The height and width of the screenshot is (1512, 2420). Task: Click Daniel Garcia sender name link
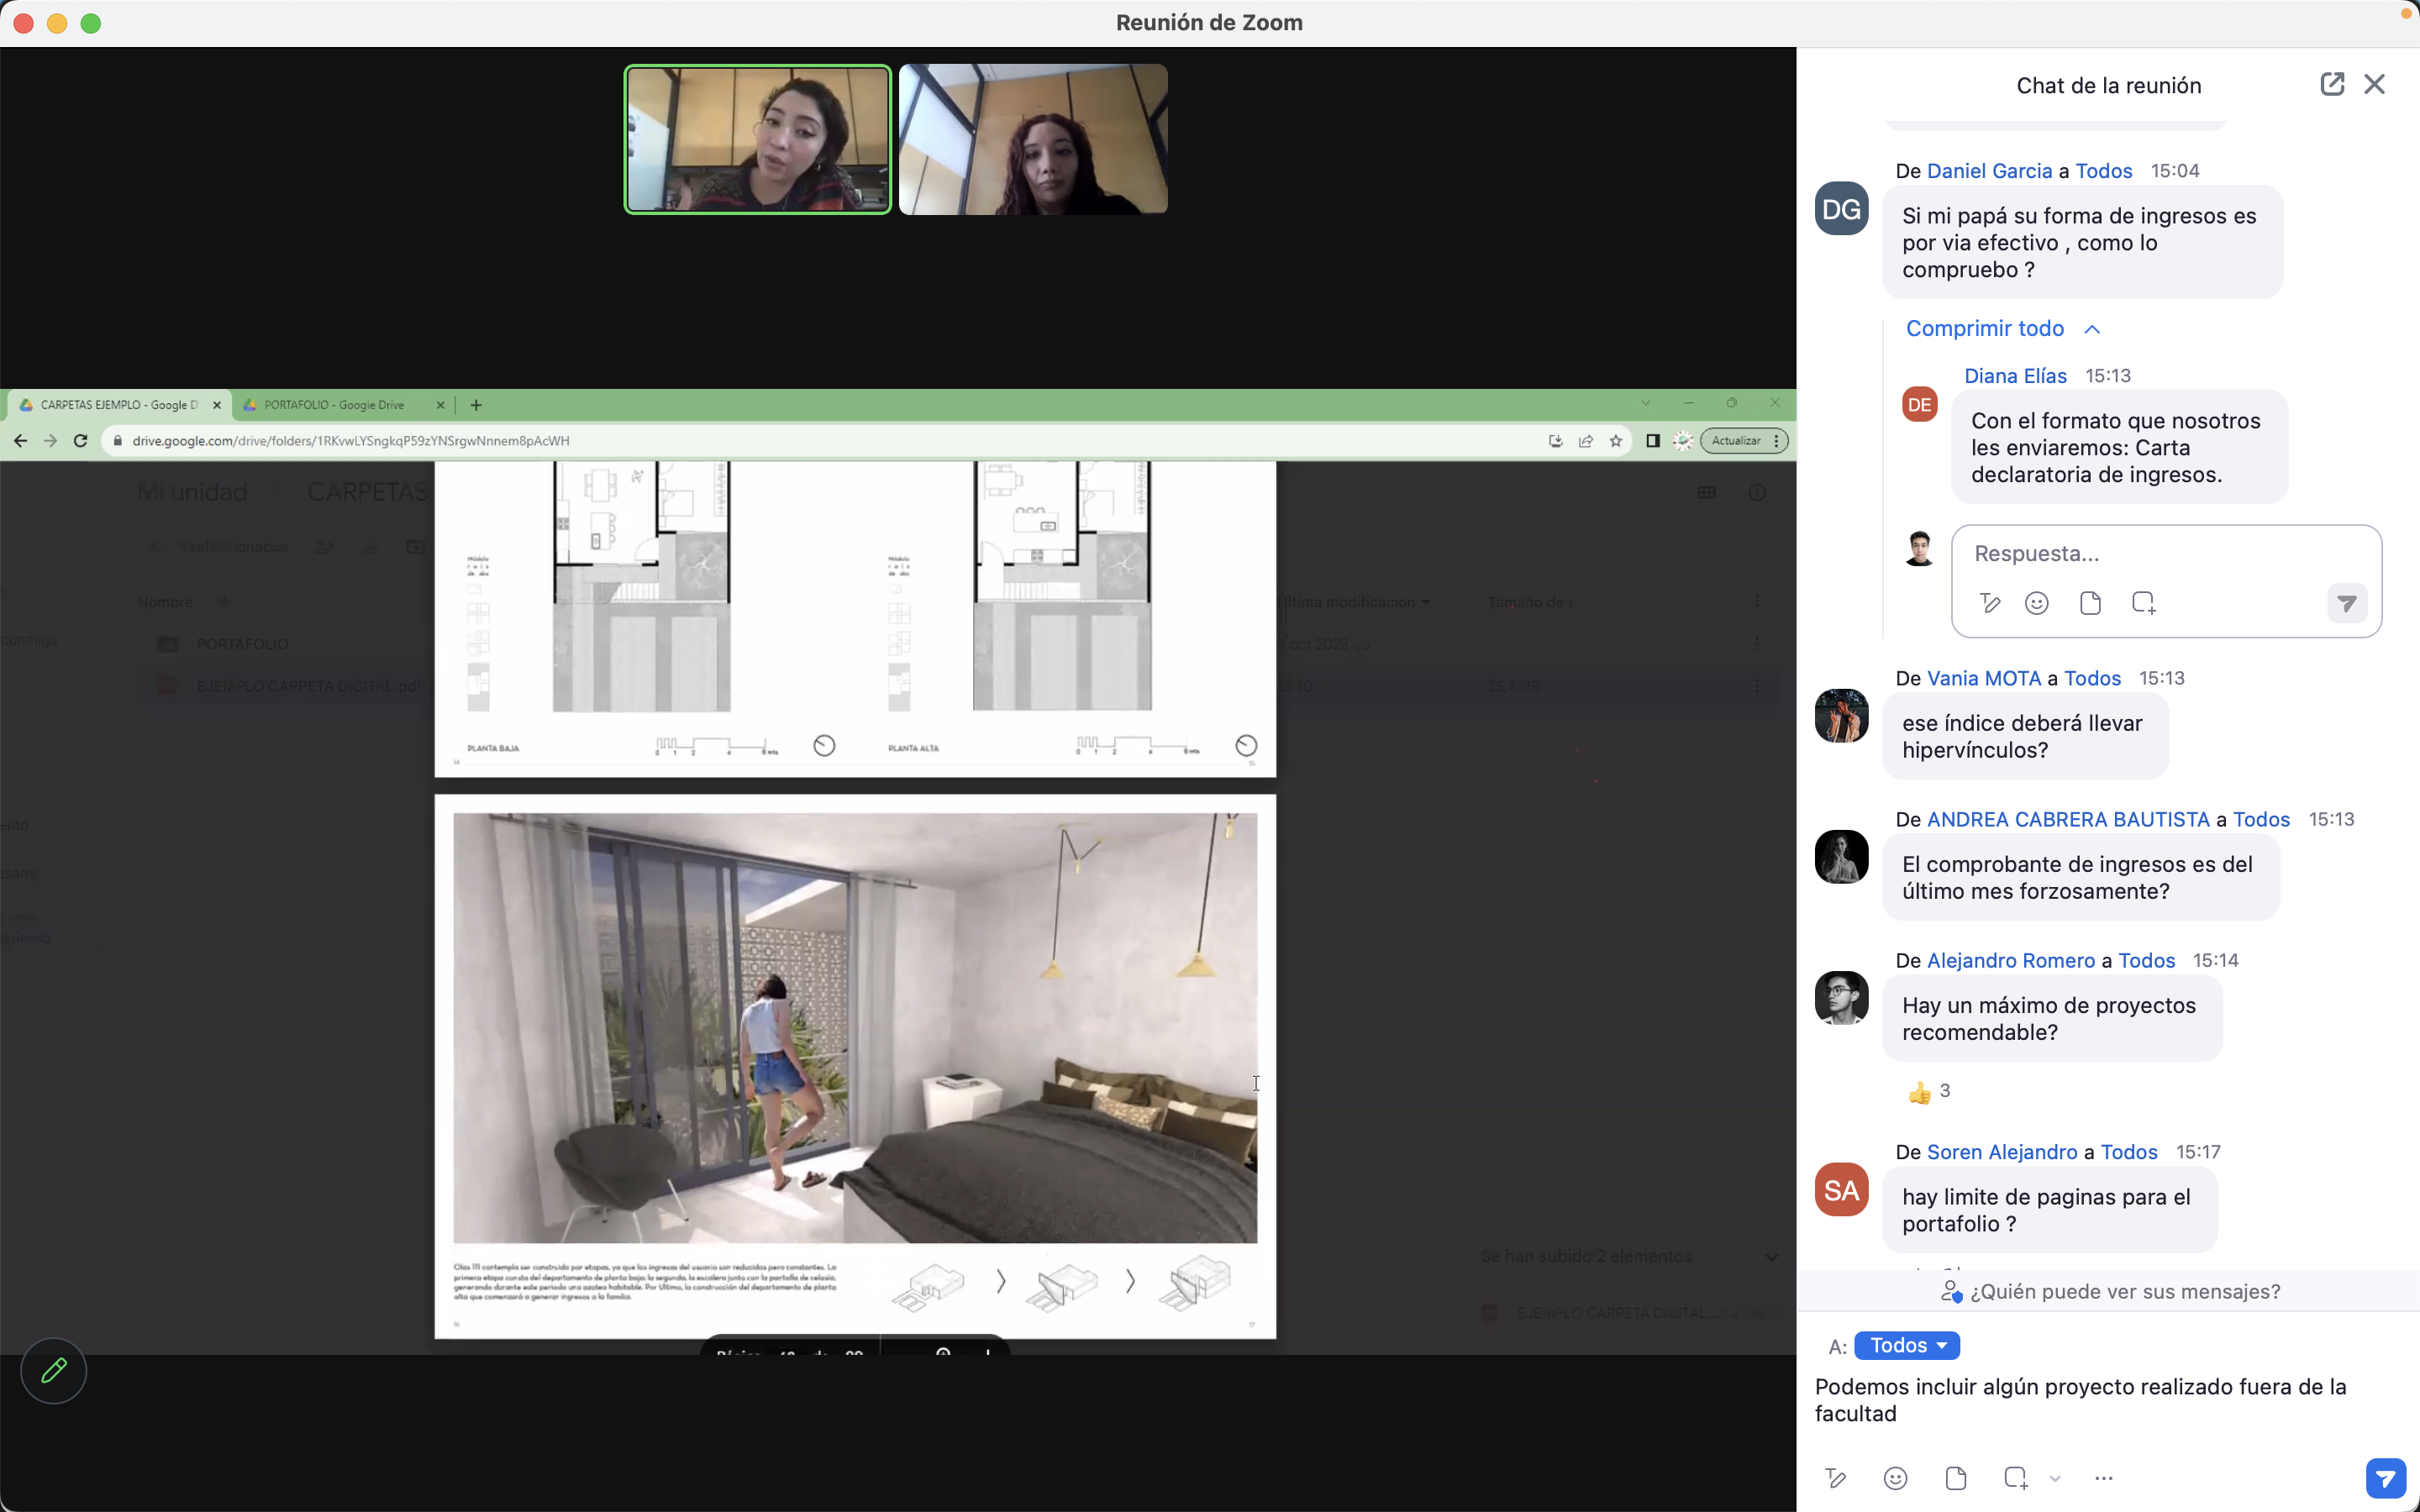tap(1988, 171)
